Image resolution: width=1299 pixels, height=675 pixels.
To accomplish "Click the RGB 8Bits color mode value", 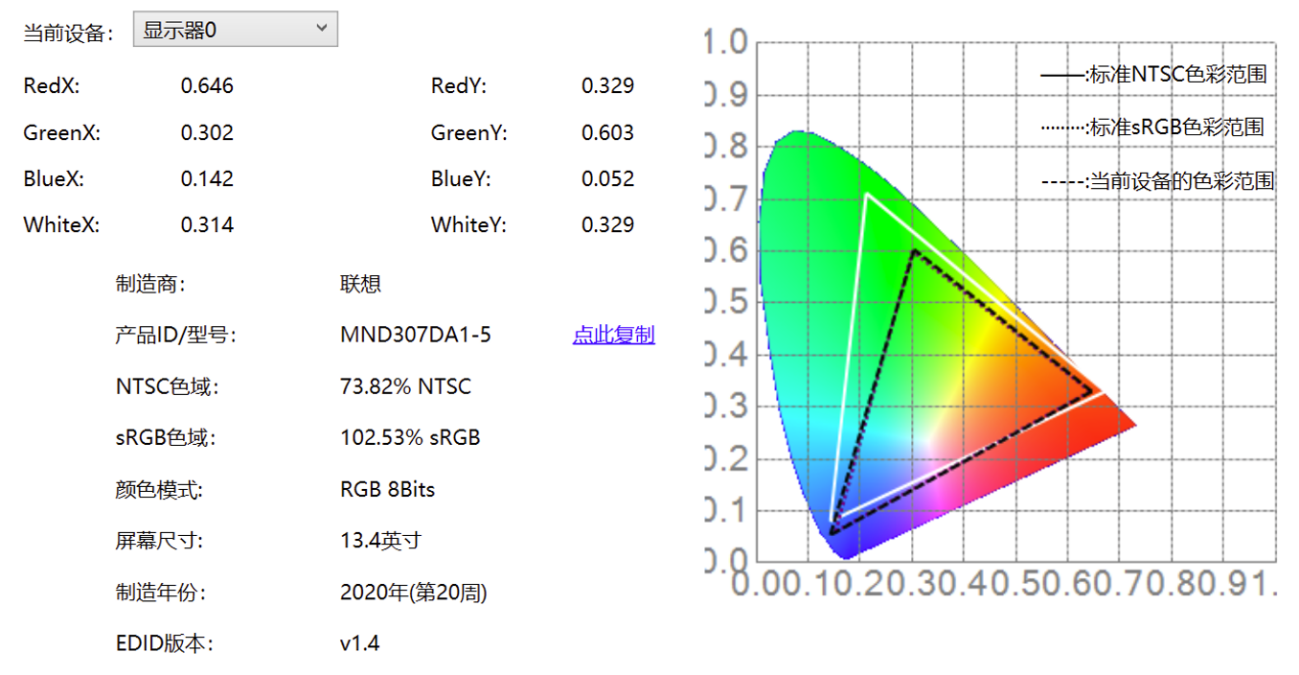I will (388, 489).
